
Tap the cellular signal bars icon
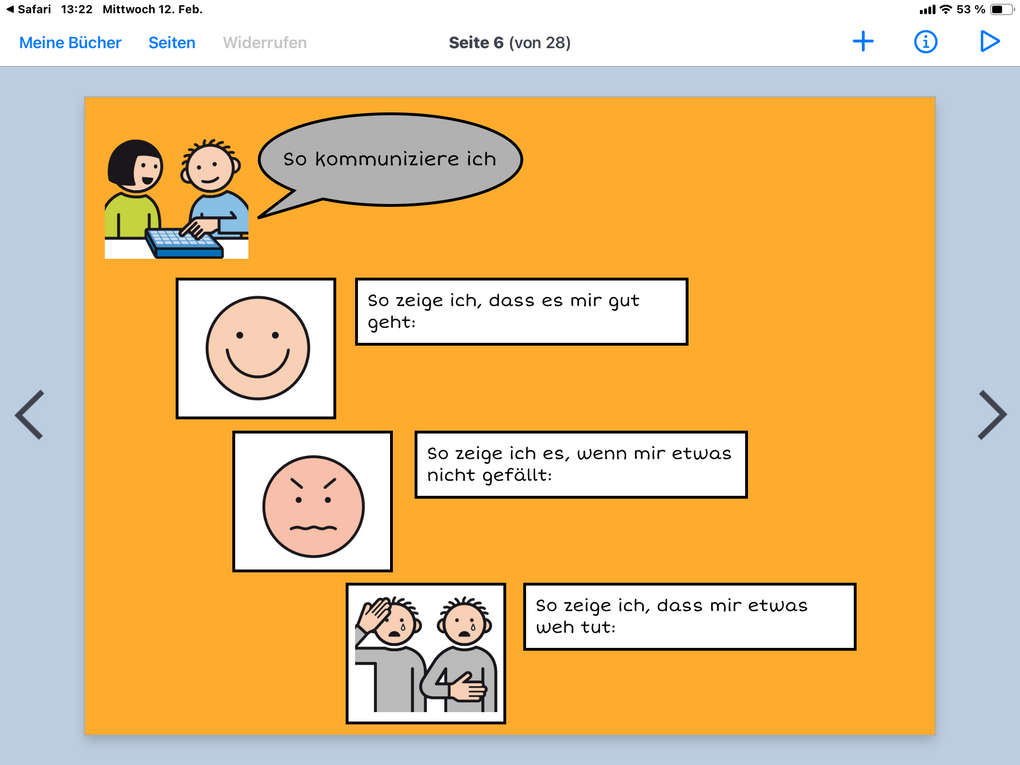point(928,9)
